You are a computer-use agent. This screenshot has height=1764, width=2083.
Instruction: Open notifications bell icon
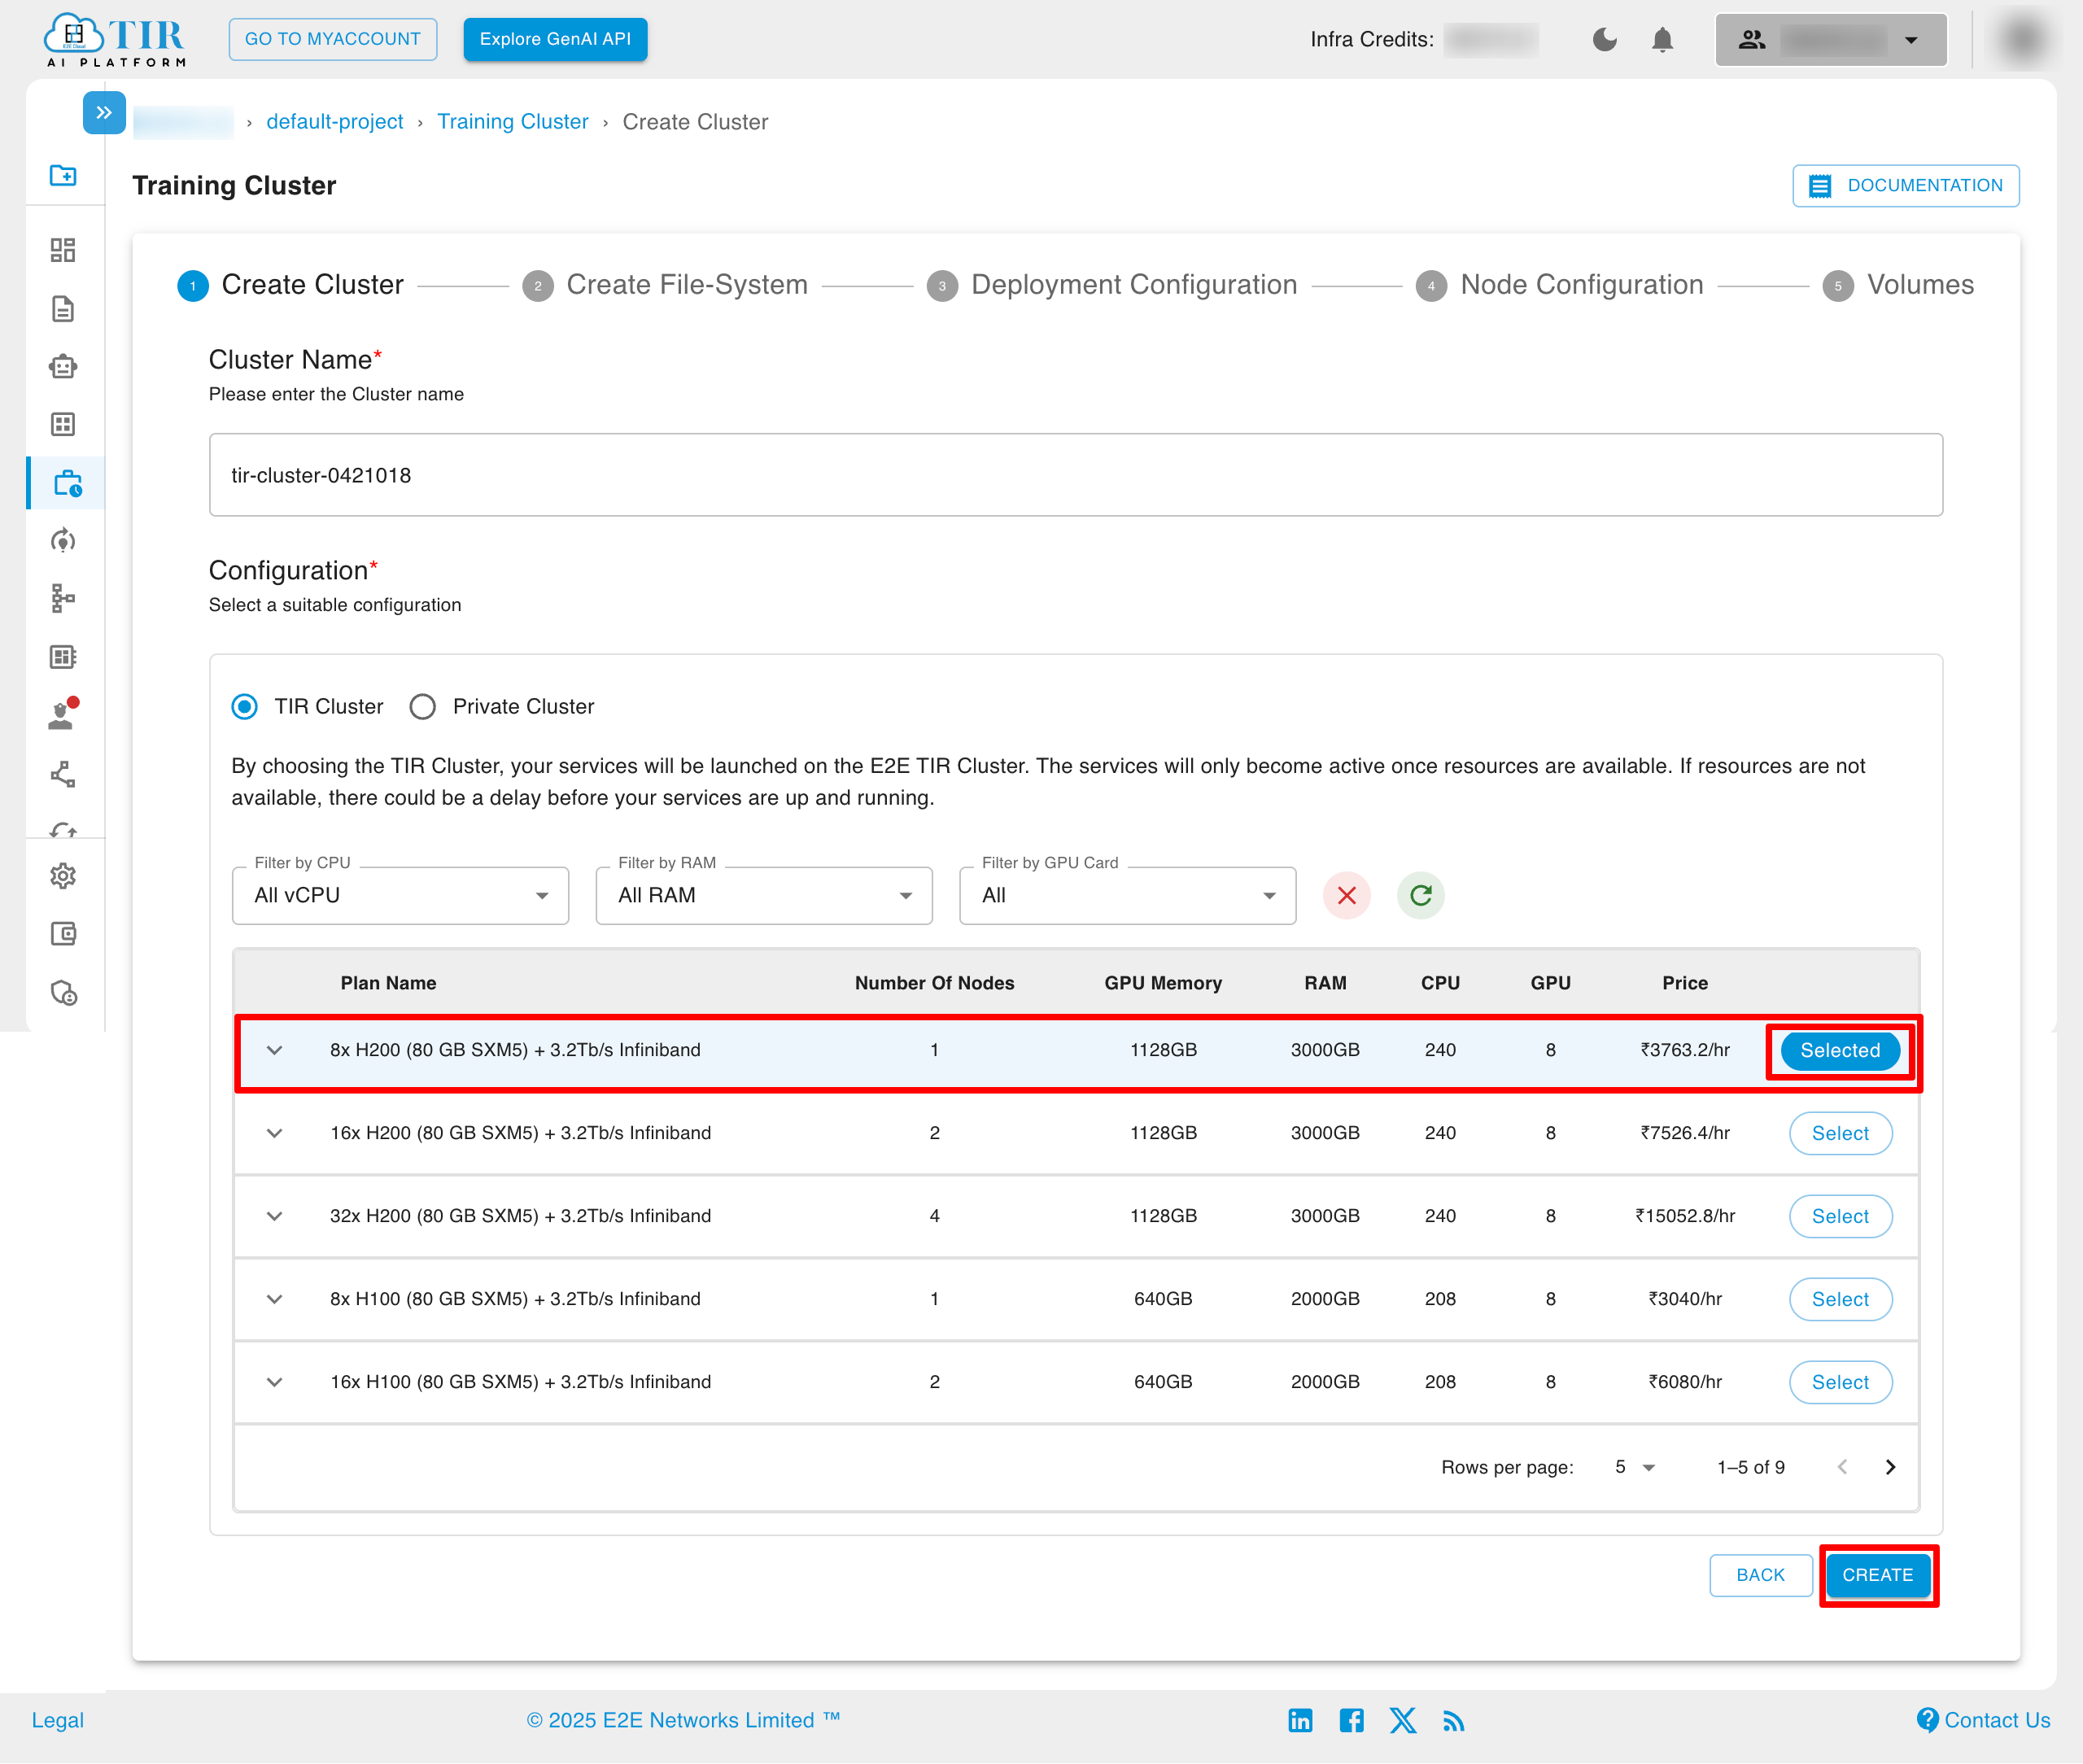pyautogui.click(x=1662, y=40)
